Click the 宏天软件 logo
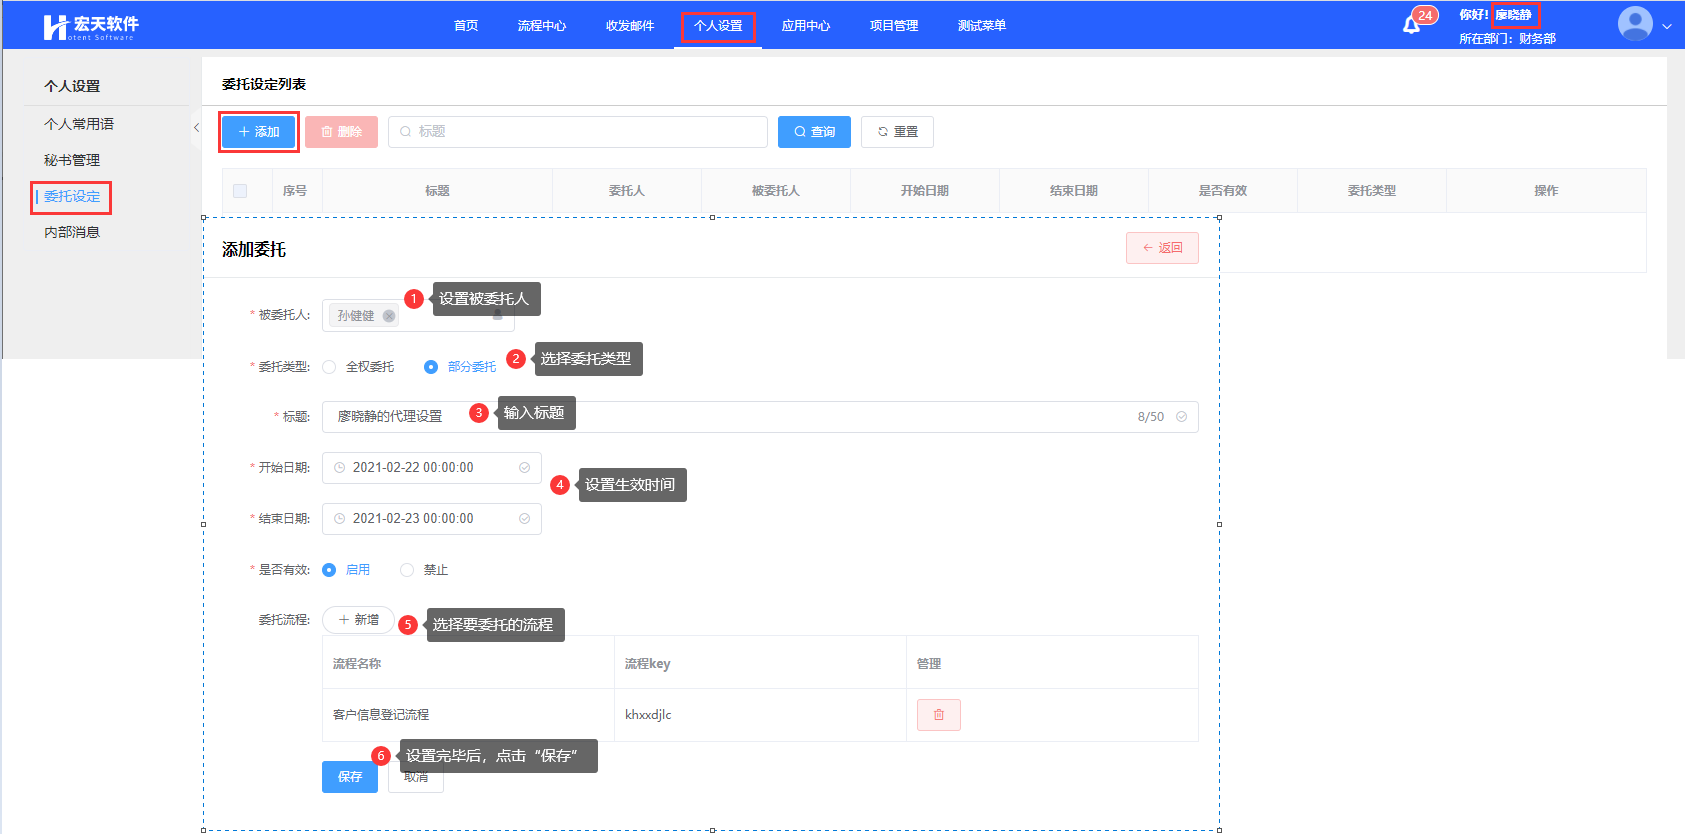1685x834 pixels. [91, 26]
